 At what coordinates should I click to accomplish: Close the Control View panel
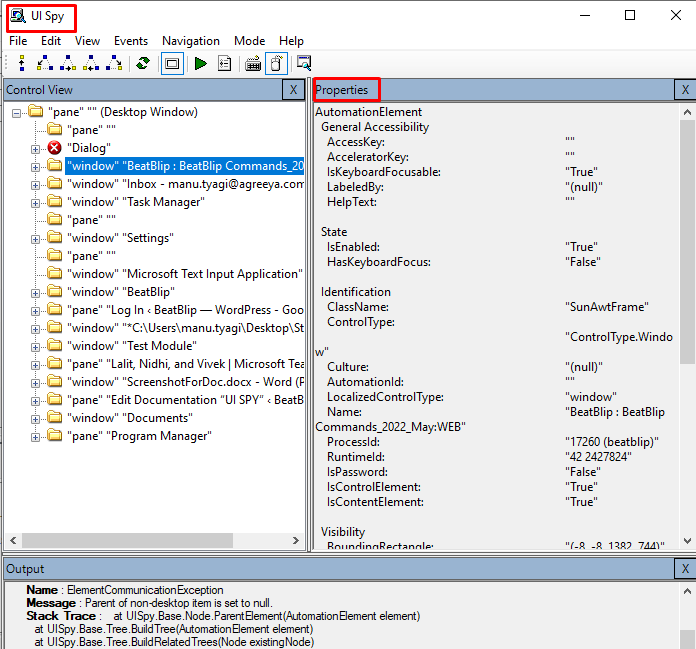292,90
